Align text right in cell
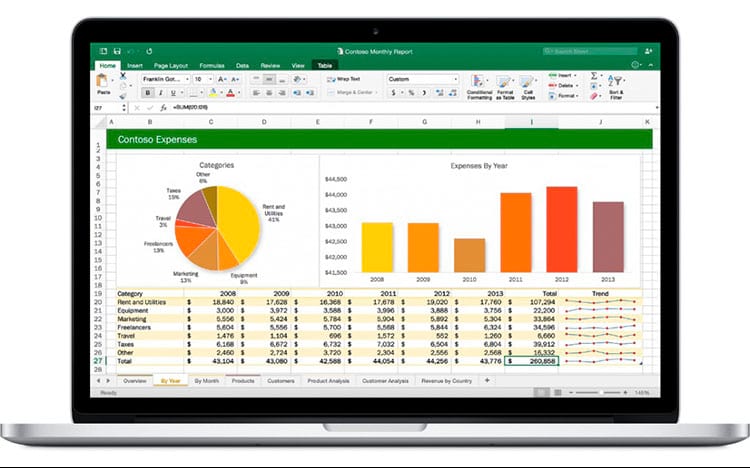Screen dimensions: 750x468 [282, 93]
